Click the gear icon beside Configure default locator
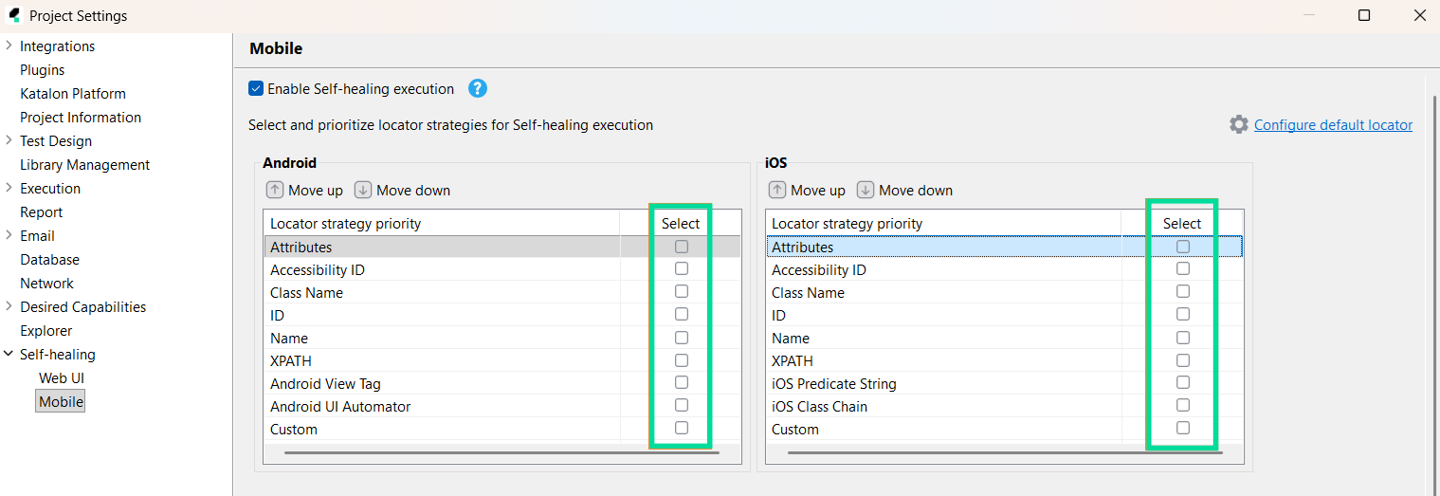 [1239, 125]
